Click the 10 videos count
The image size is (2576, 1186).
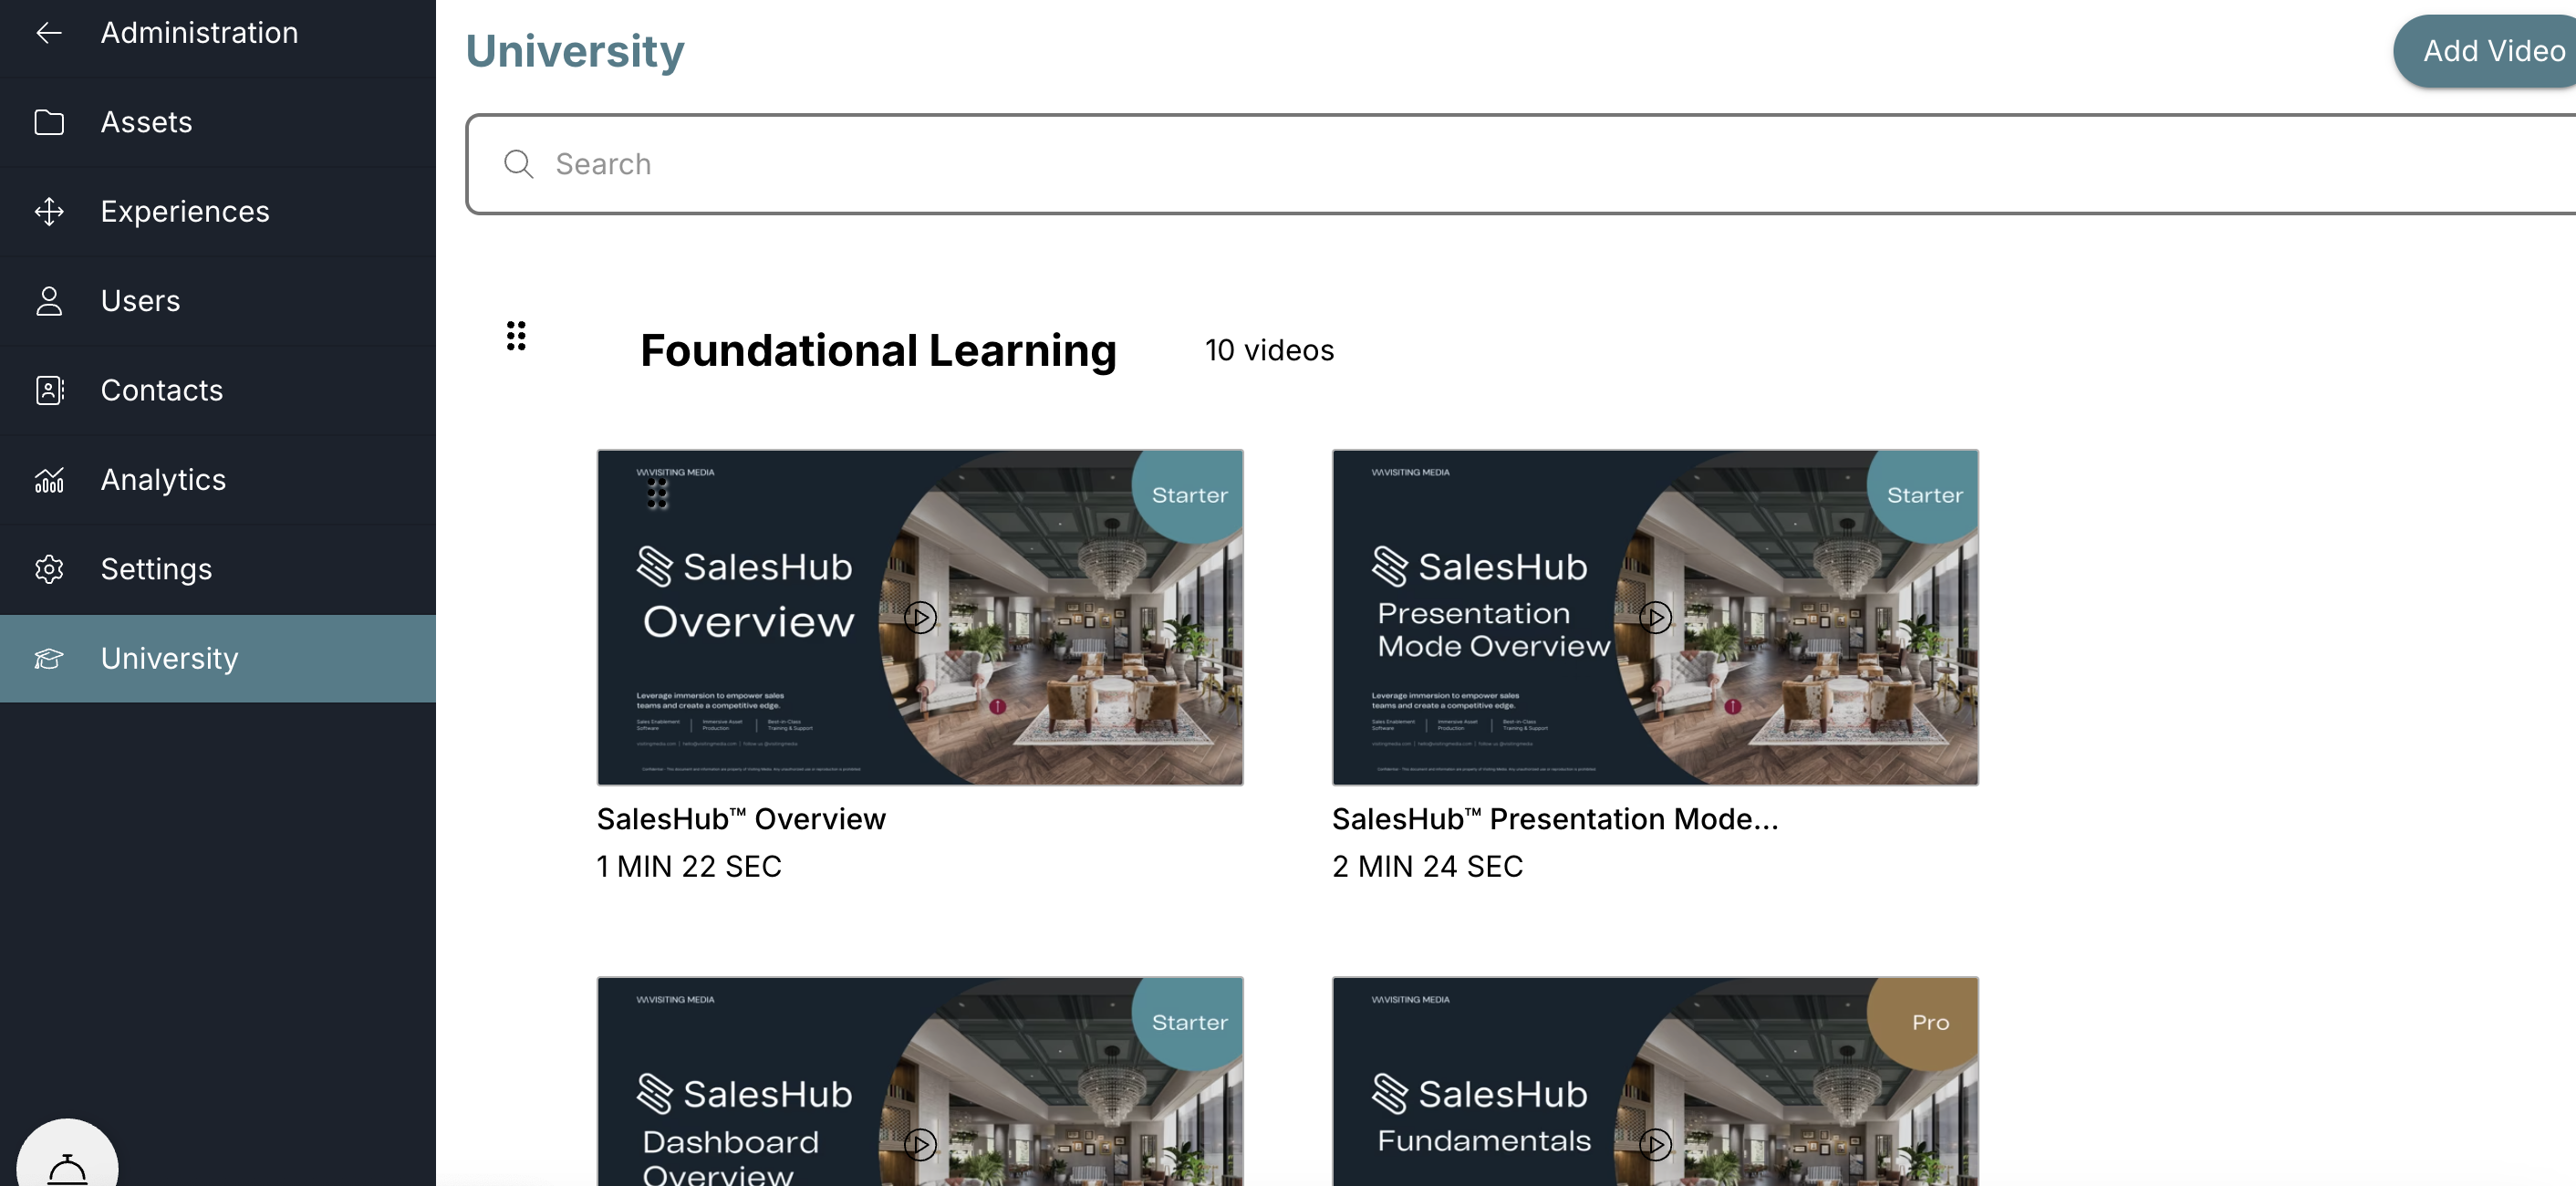pos(1269,350)
